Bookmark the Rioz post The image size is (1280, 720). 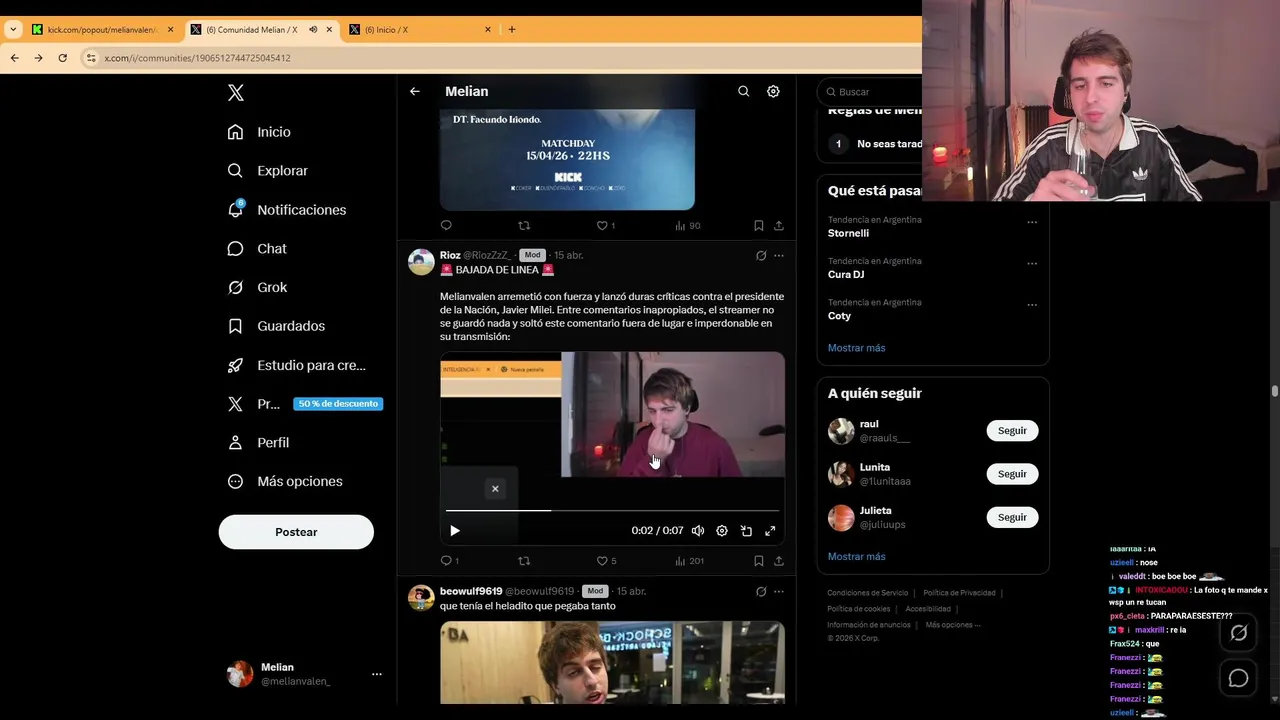click(x=759, y=561)
